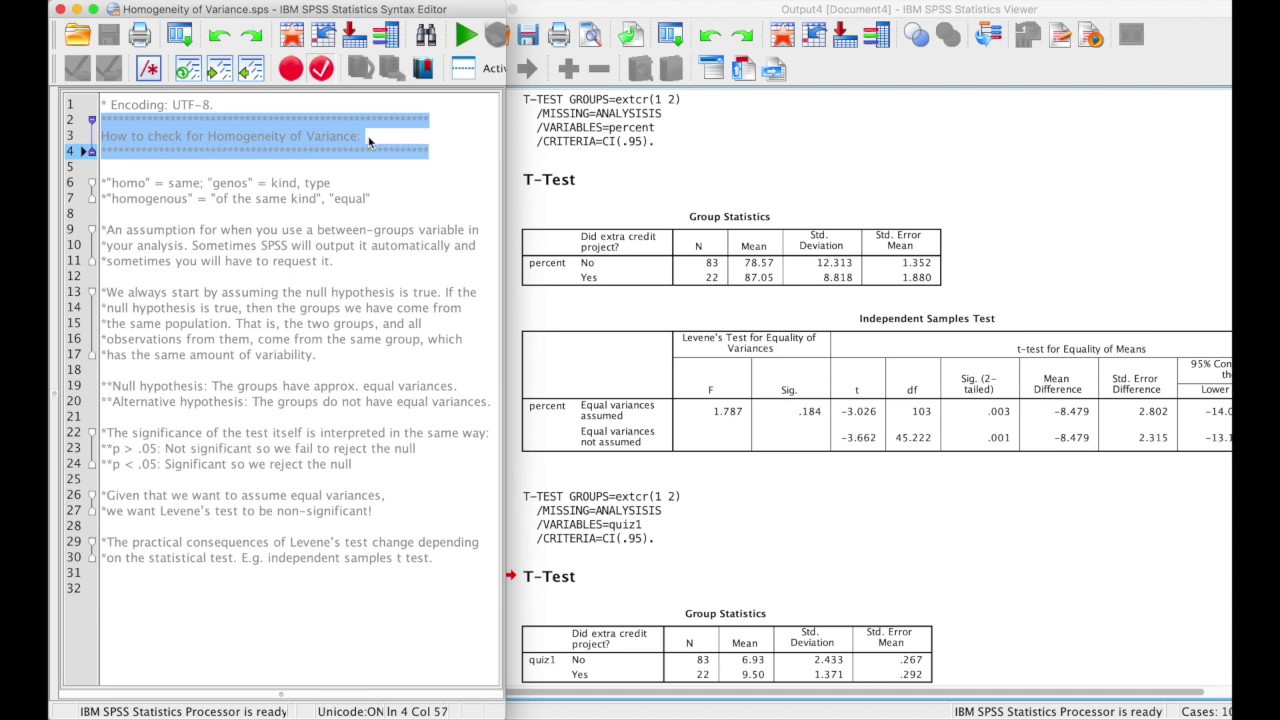The height and width of the screenshot is (720, 1280).
Task: Outdent syntax with left-arrow outdent icon
Action: coord(251,69)
